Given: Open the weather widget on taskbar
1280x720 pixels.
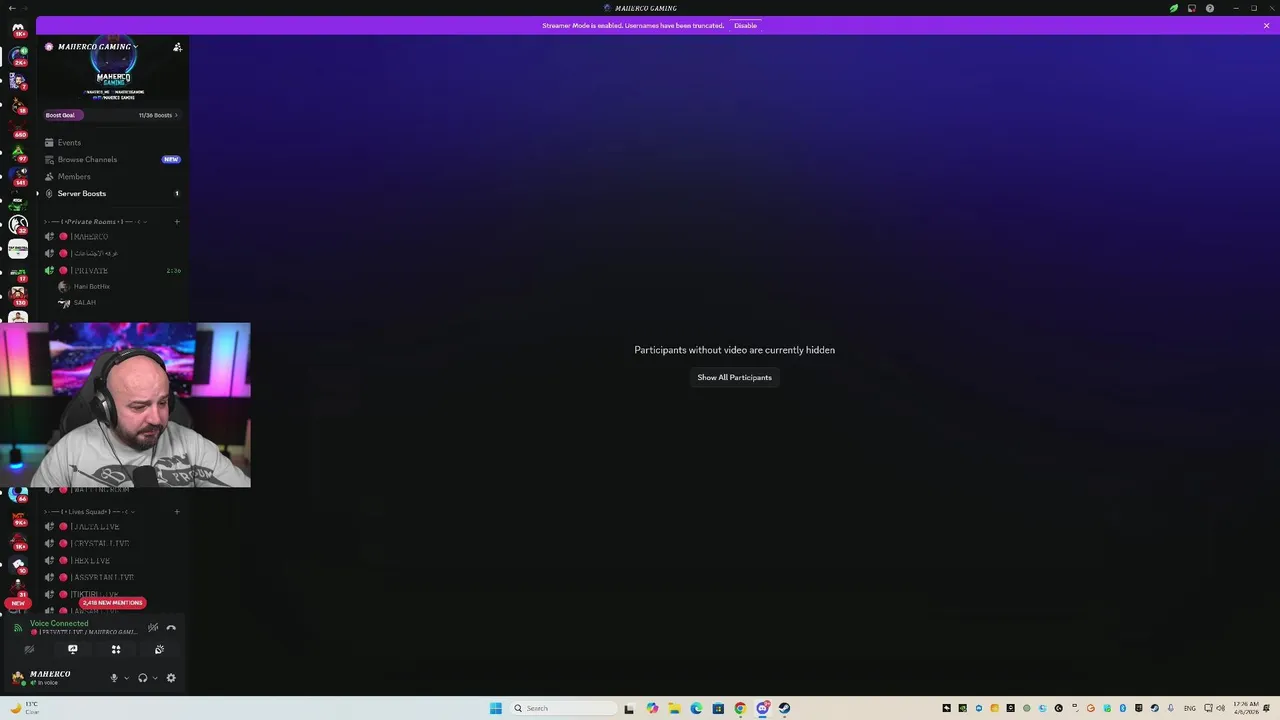Looking at the screenshot, I should [x=25, y=708].
